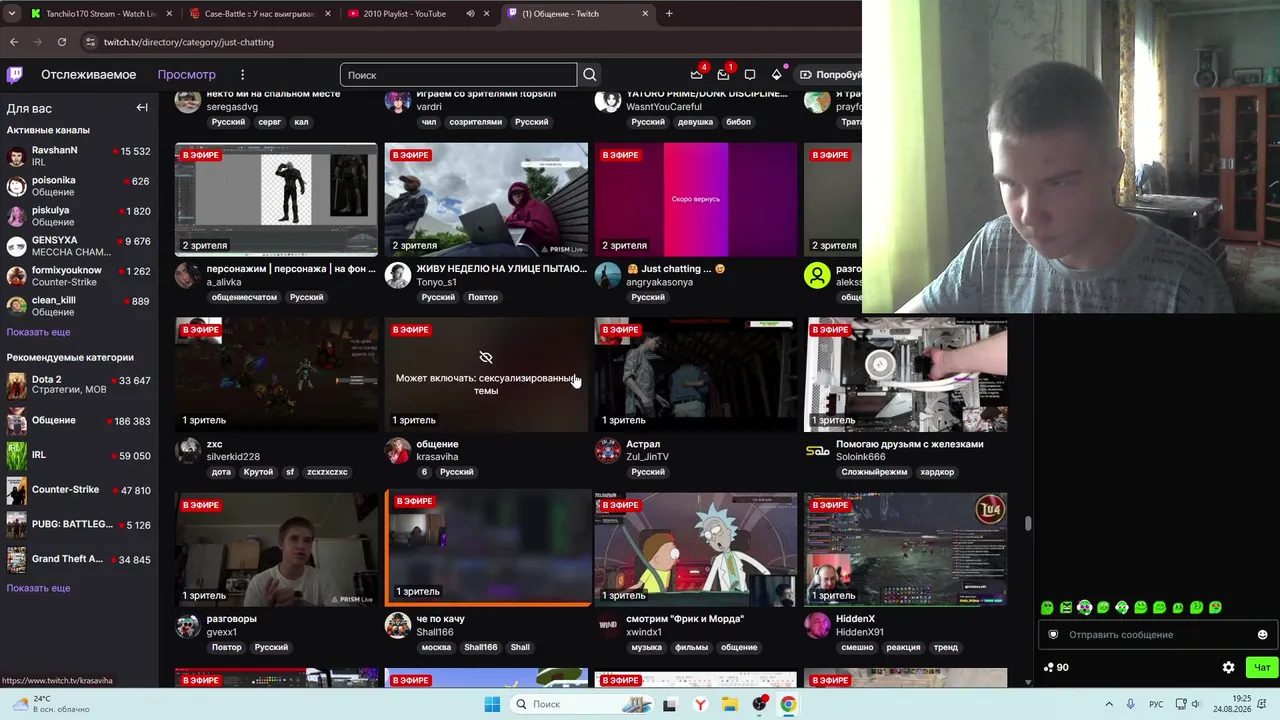Select the Общение - Twitch browser tab
The image size is (1280, 720).
click(578, 14)
